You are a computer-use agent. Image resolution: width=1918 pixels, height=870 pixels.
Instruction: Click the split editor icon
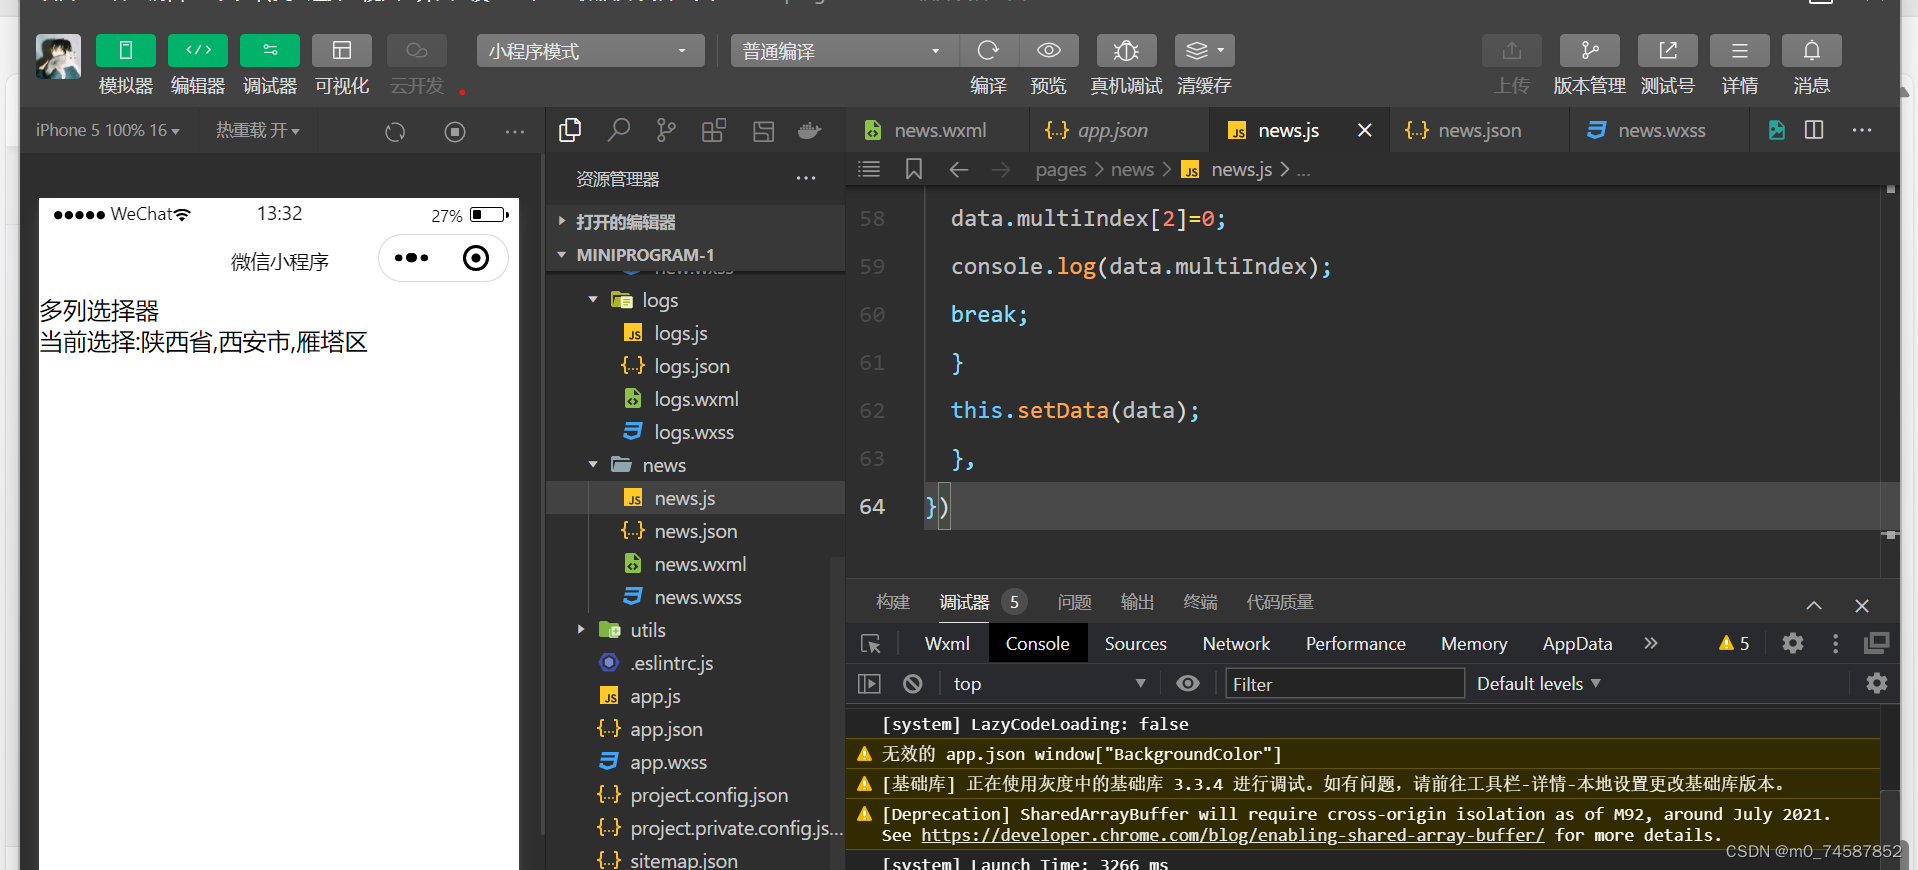point(1814,130)
